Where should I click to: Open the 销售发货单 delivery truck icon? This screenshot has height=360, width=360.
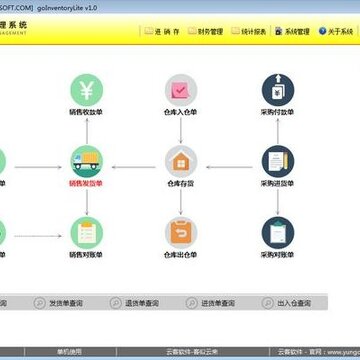87,161
